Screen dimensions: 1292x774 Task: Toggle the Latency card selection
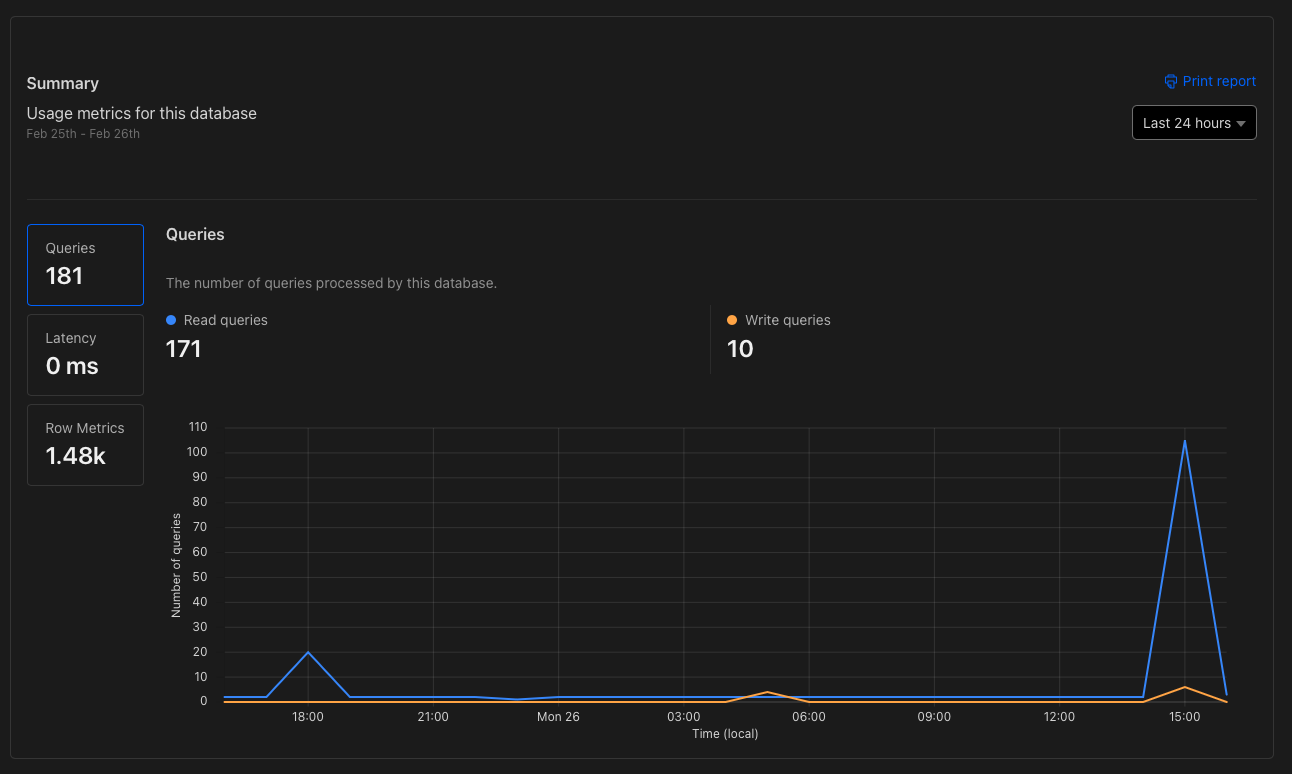coord(85,354)
